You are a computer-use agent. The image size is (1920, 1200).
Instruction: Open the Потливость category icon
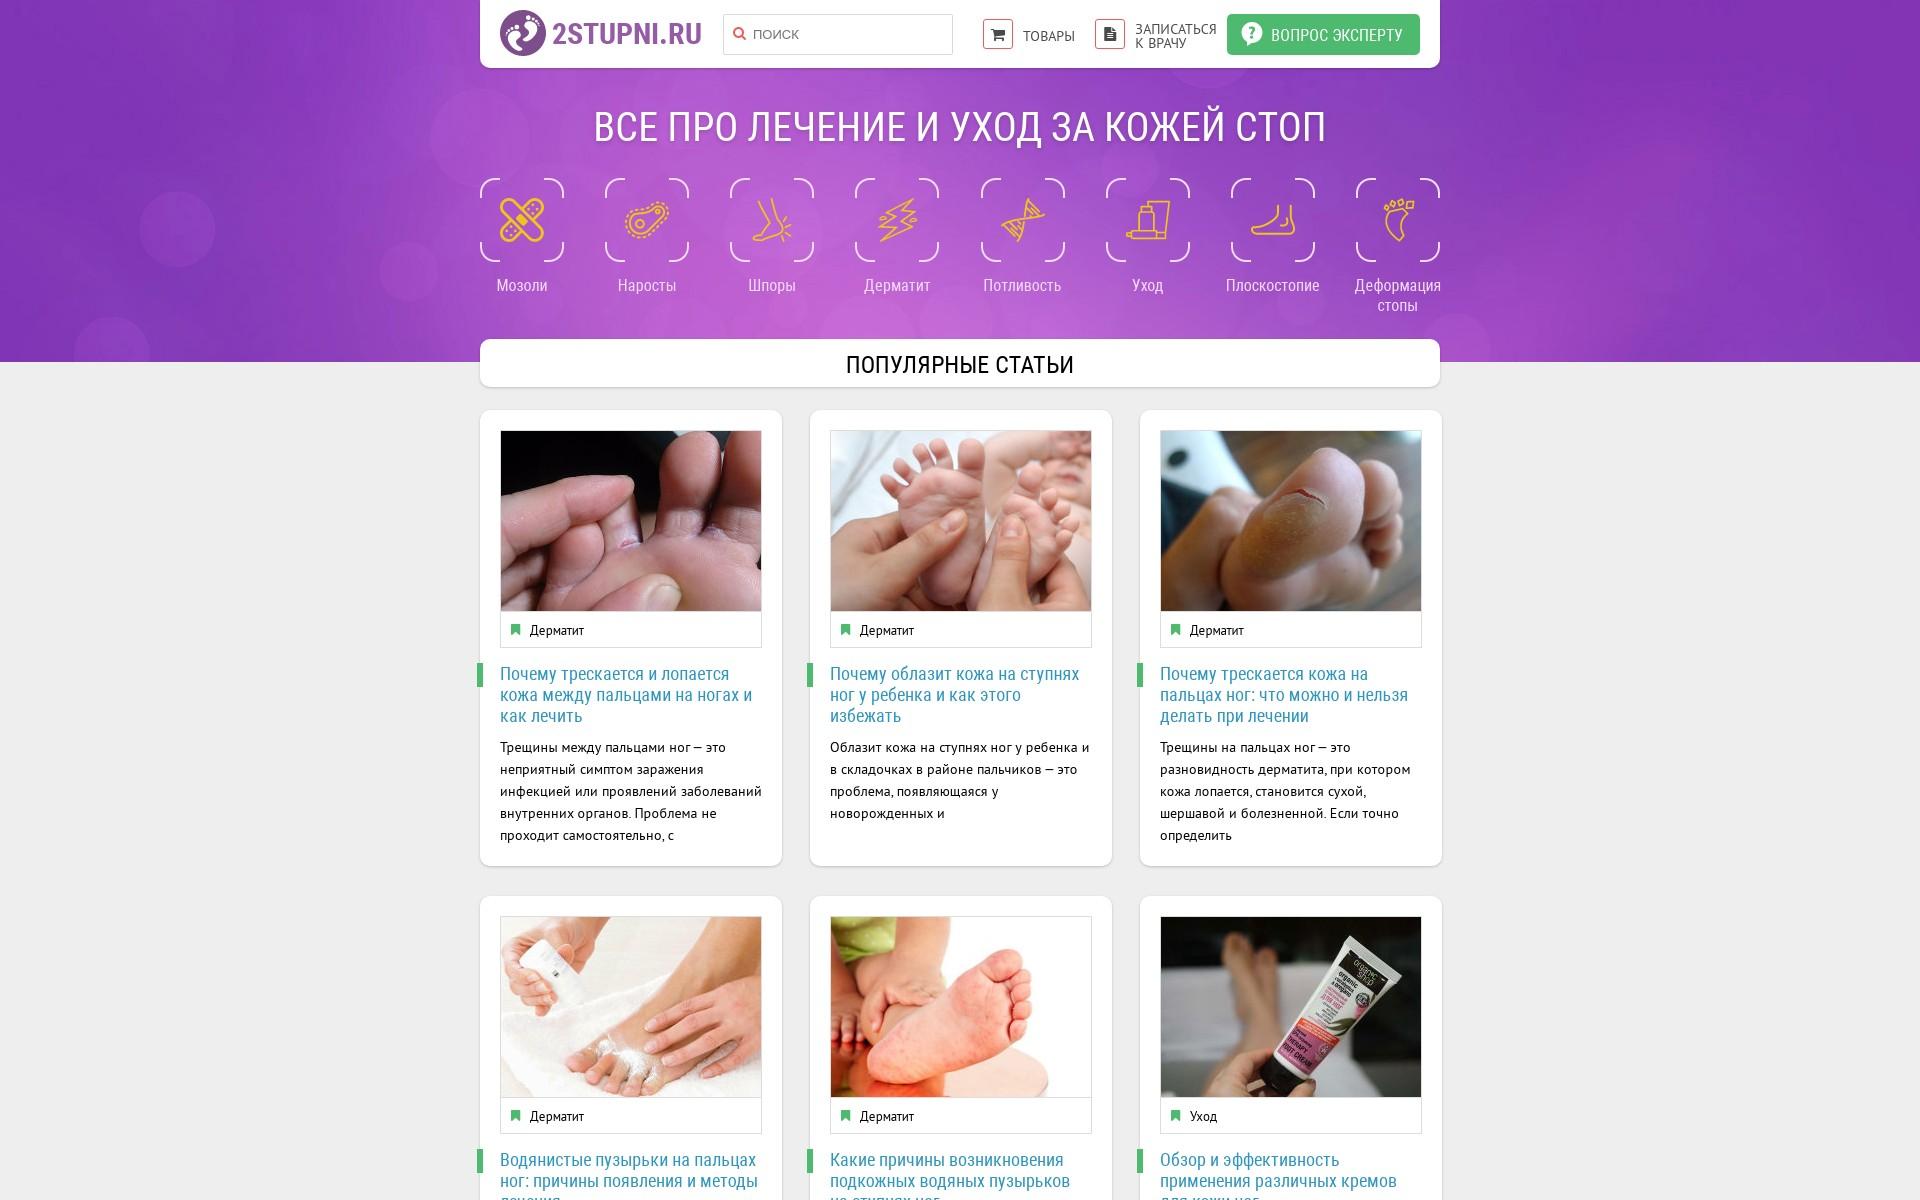[x=1022, y=220]
